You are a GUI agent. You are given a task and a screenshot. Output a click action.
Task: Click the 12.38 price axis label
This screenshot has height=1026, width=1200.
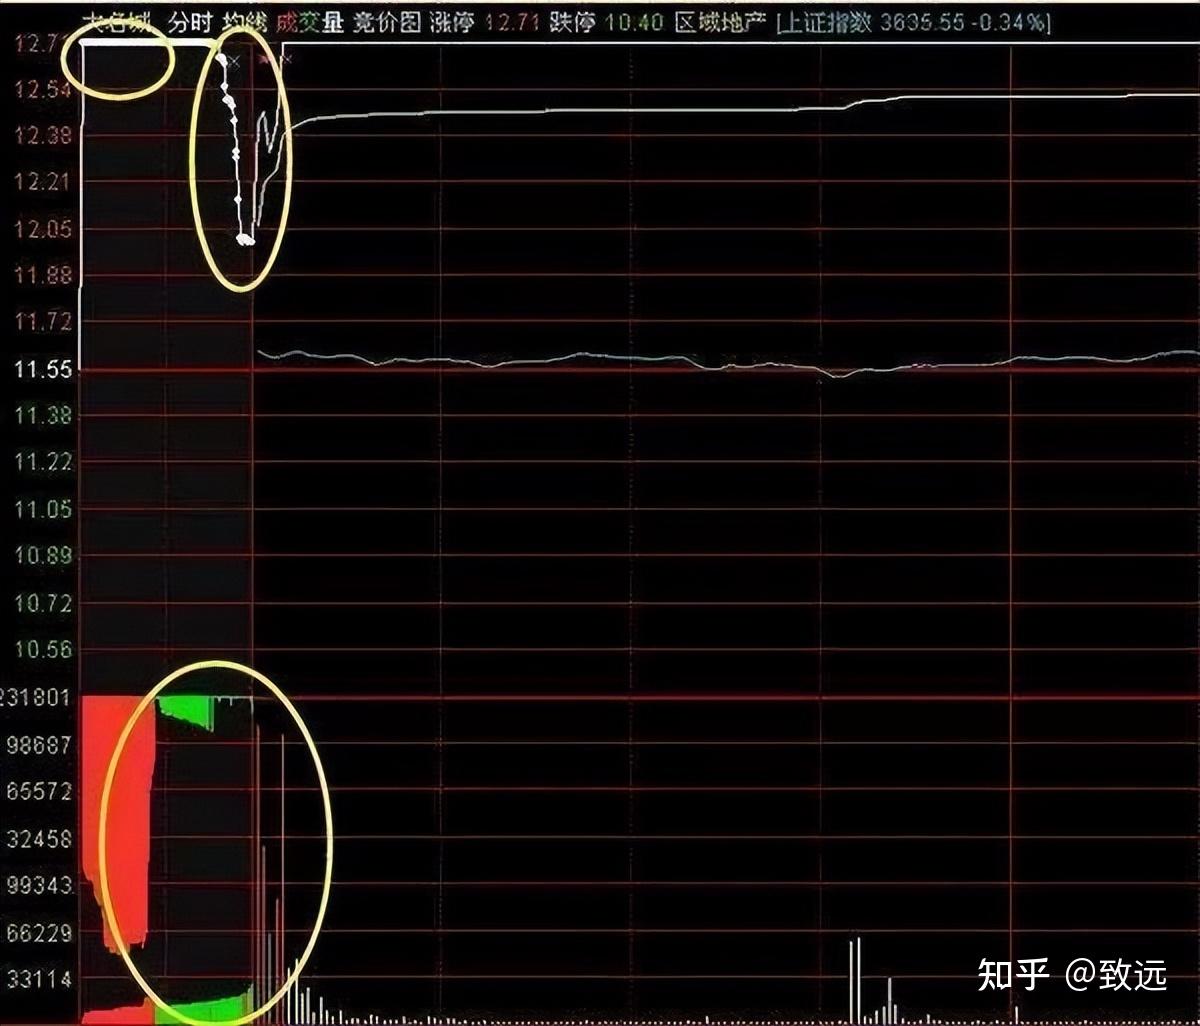tap(42, 136)
